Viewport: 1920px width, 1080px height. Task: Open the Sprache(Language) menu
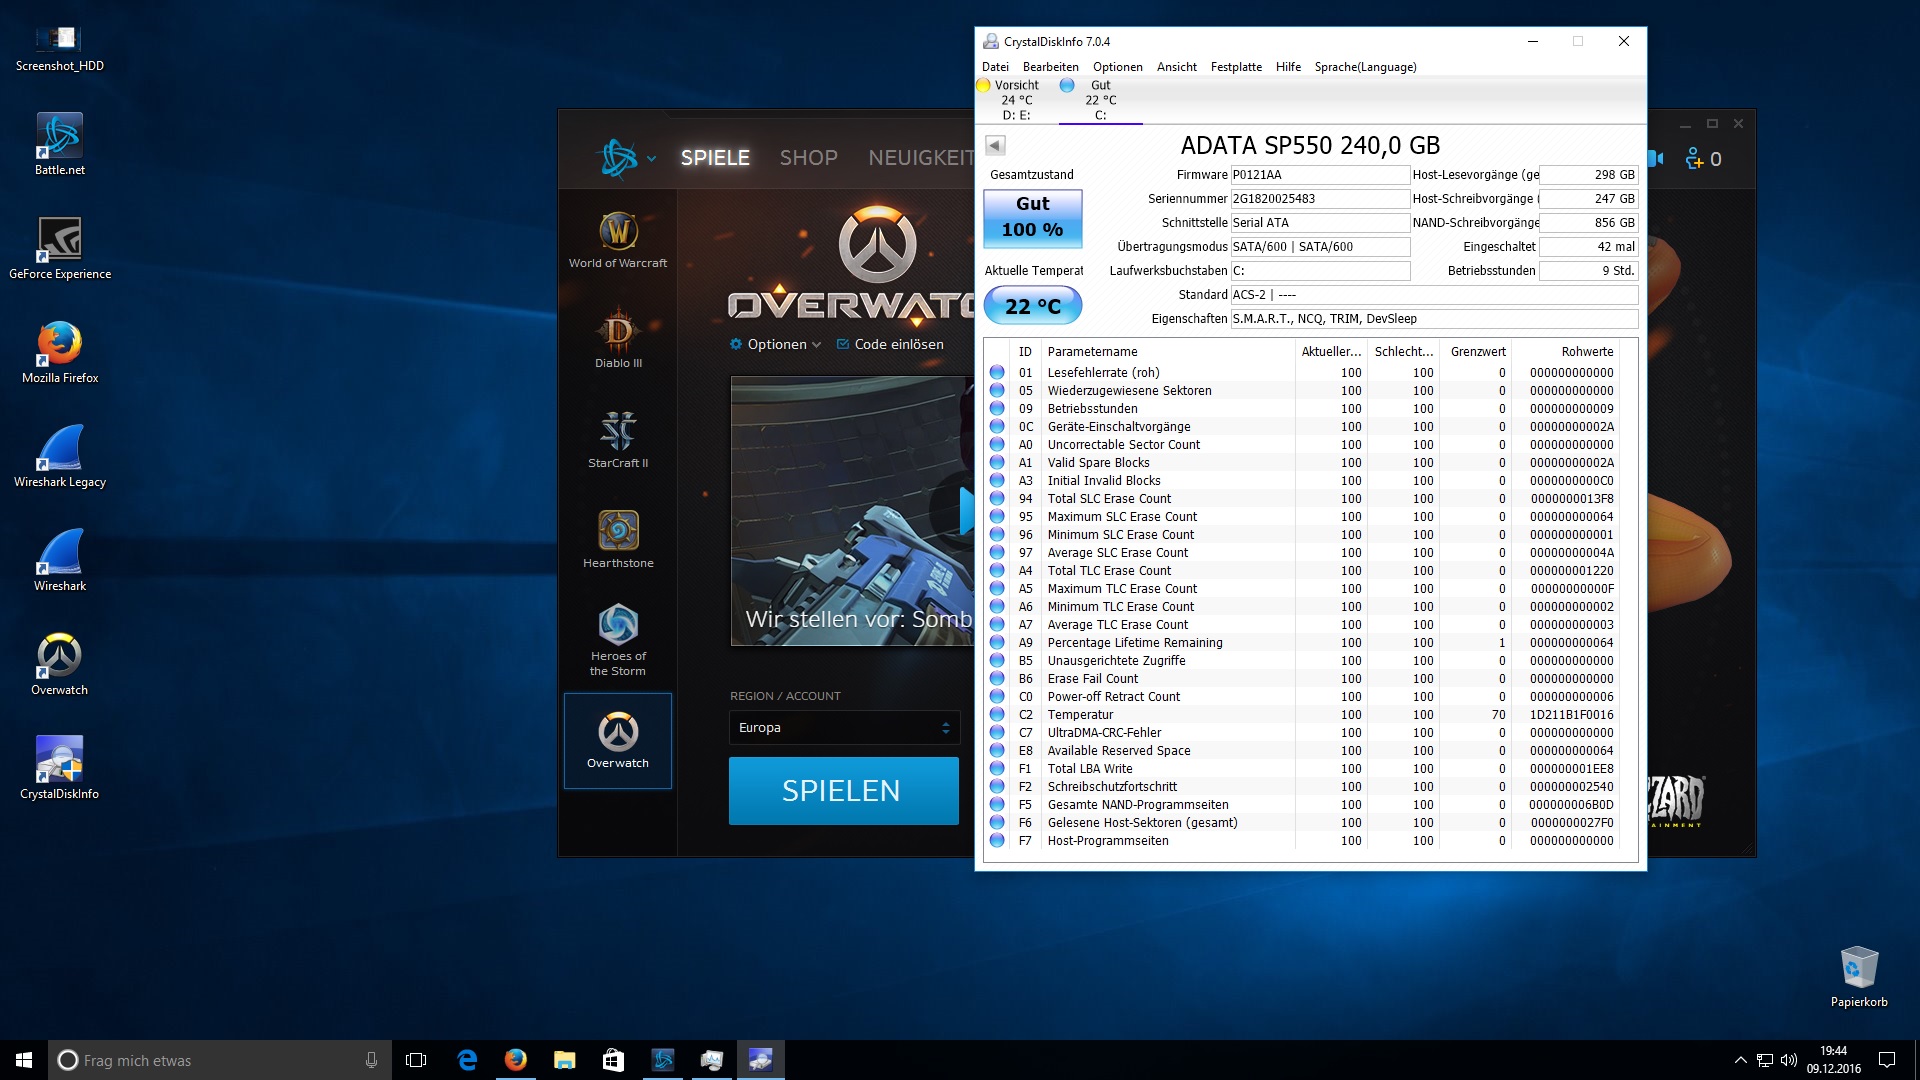[x=1365, y=67]
